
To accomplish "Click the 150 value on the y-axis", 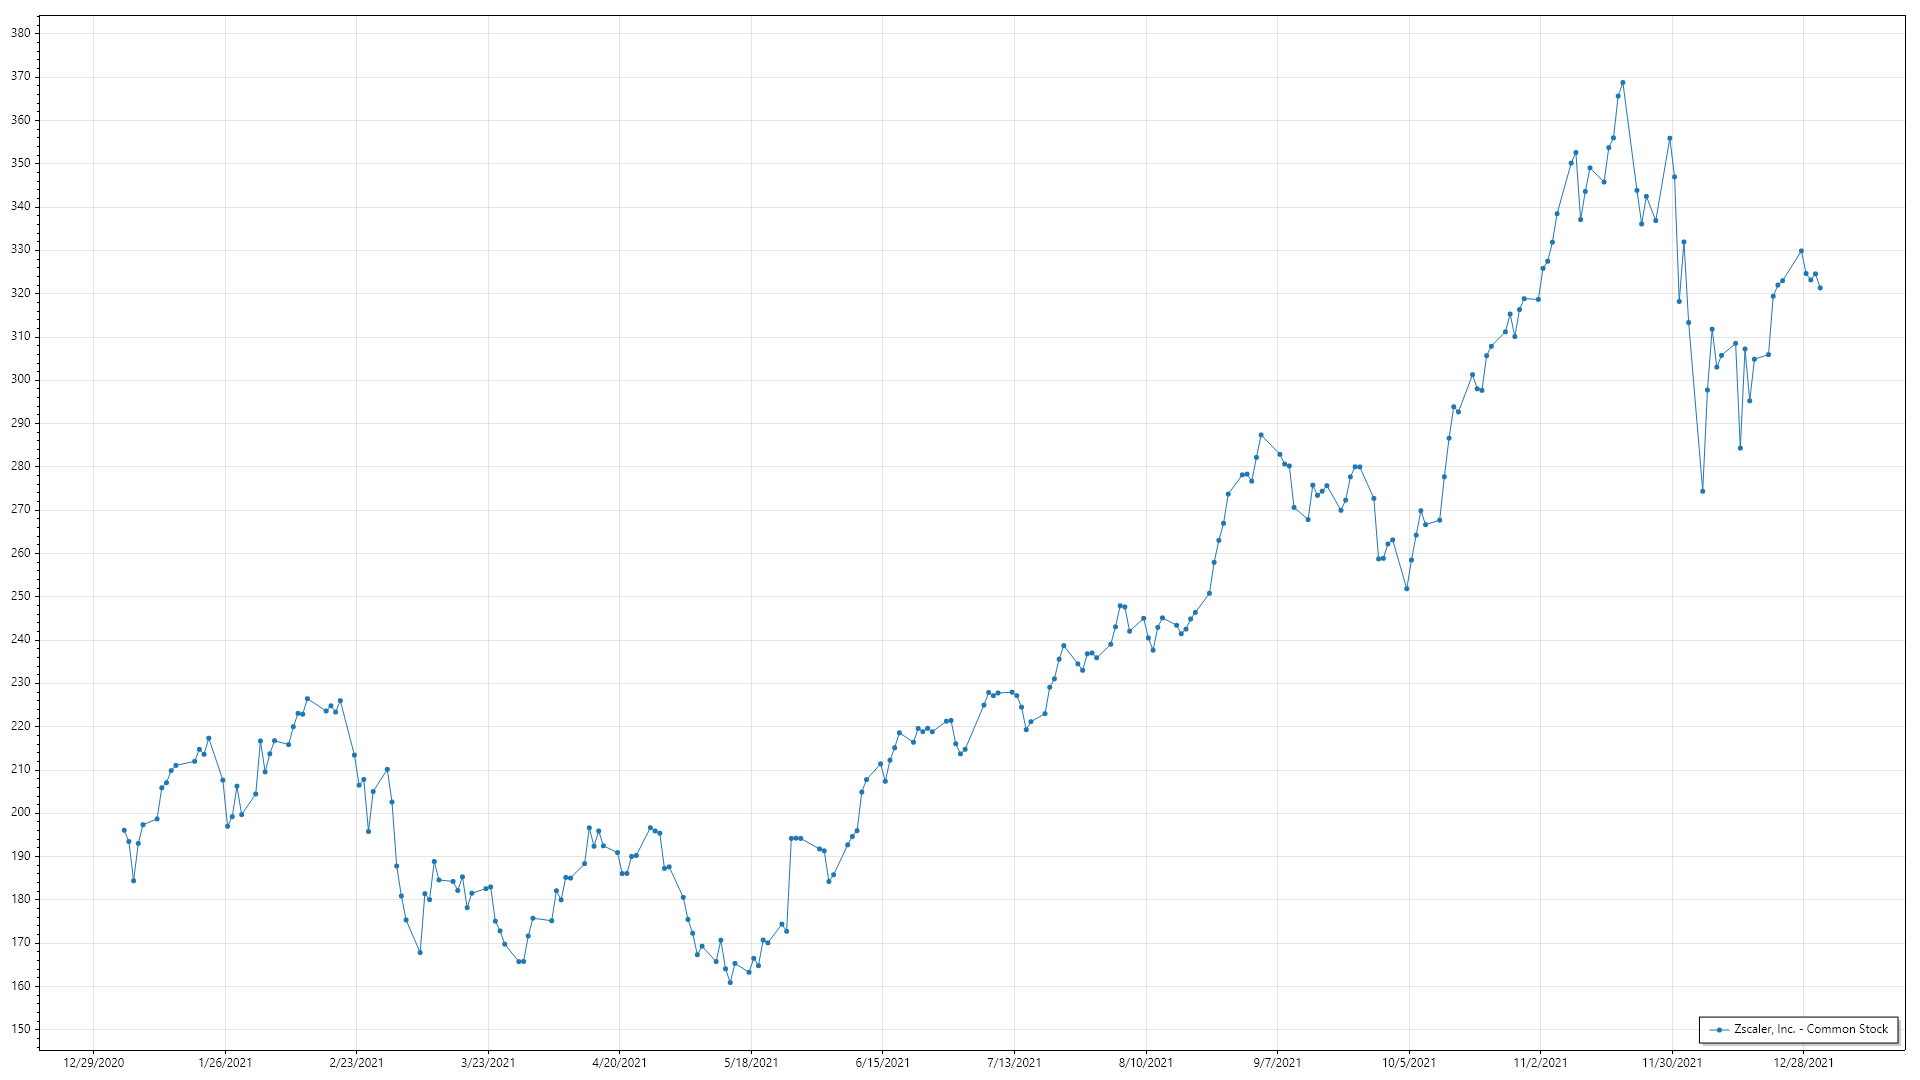I will tap(20, 1029).
